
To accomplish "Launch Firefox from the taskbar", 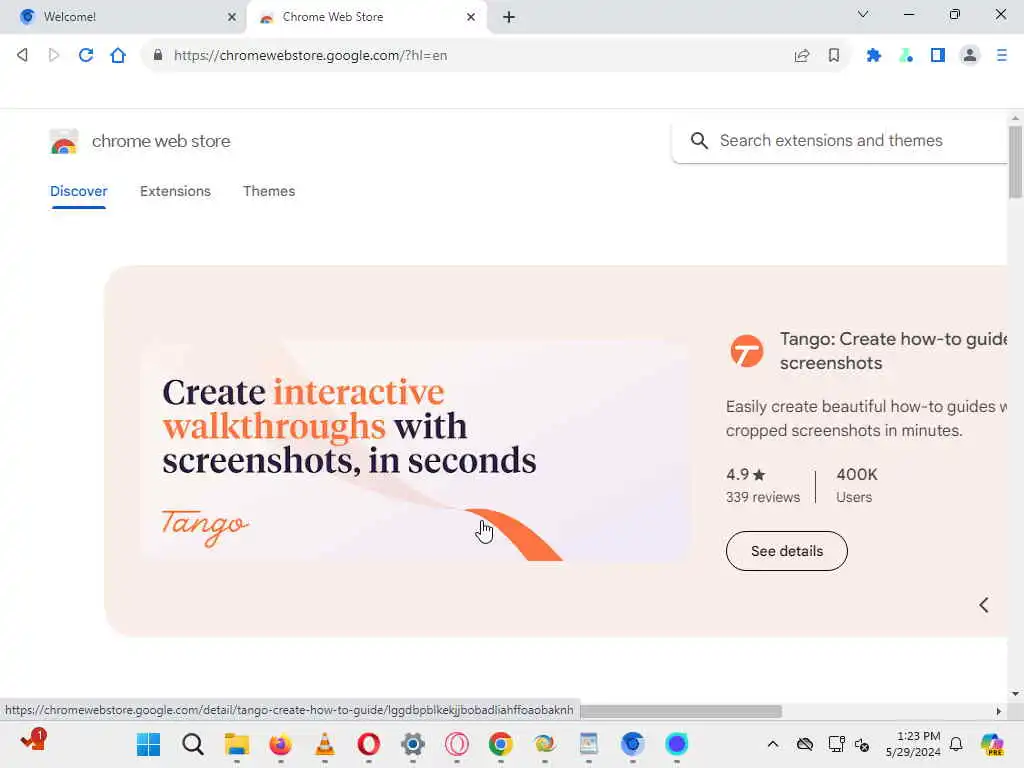I will (280, 744).
